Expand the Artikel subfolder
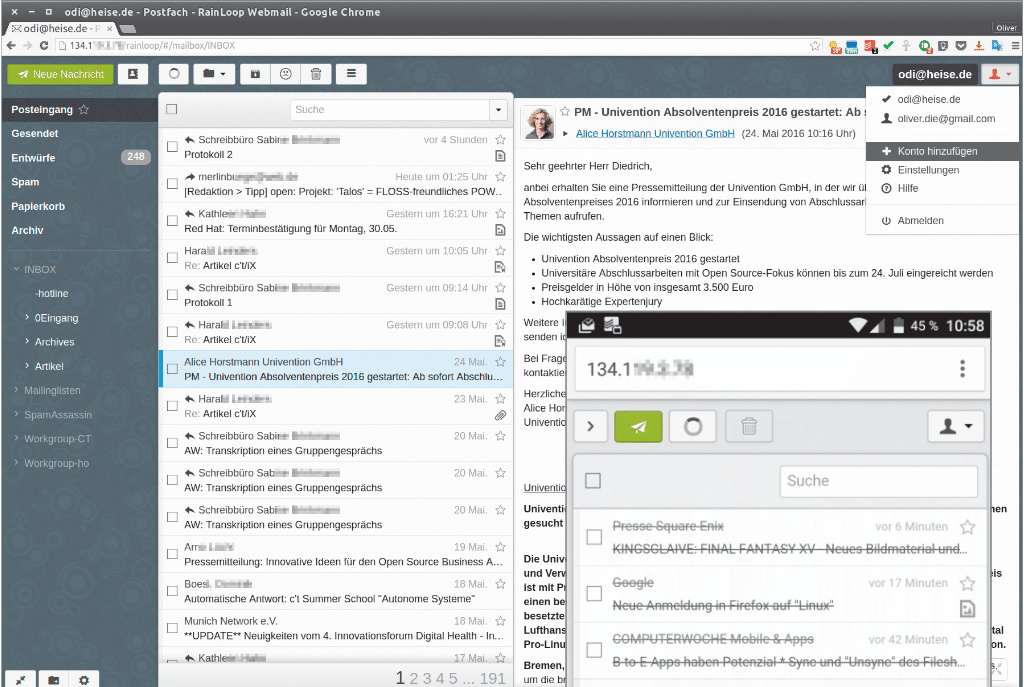This screenshot has width=1024, height=687. (x=27, y=366)
